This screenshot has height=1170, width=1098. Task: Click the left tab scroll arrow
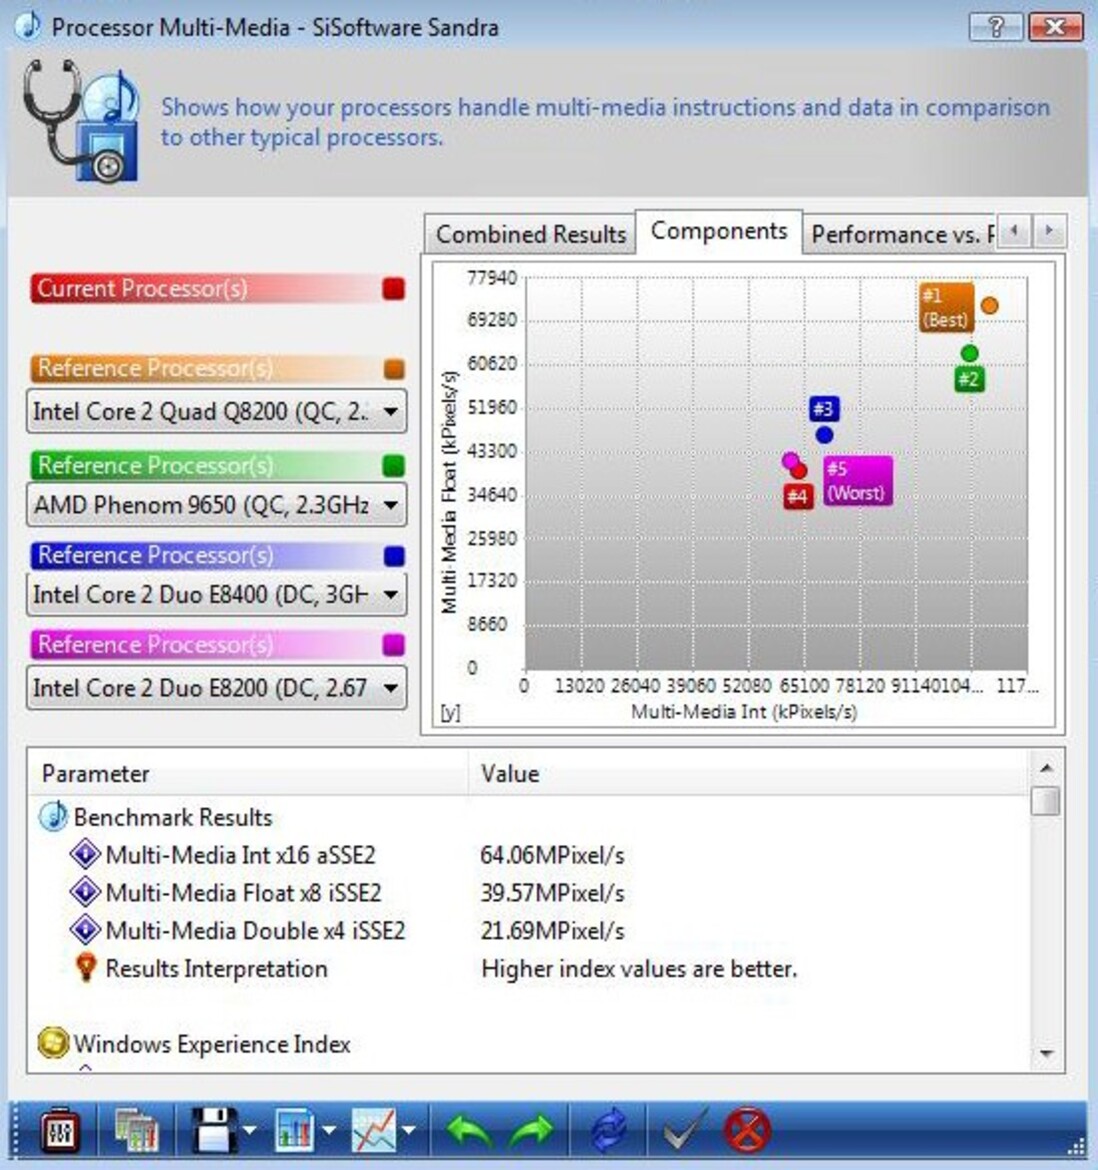(1014, 231)
